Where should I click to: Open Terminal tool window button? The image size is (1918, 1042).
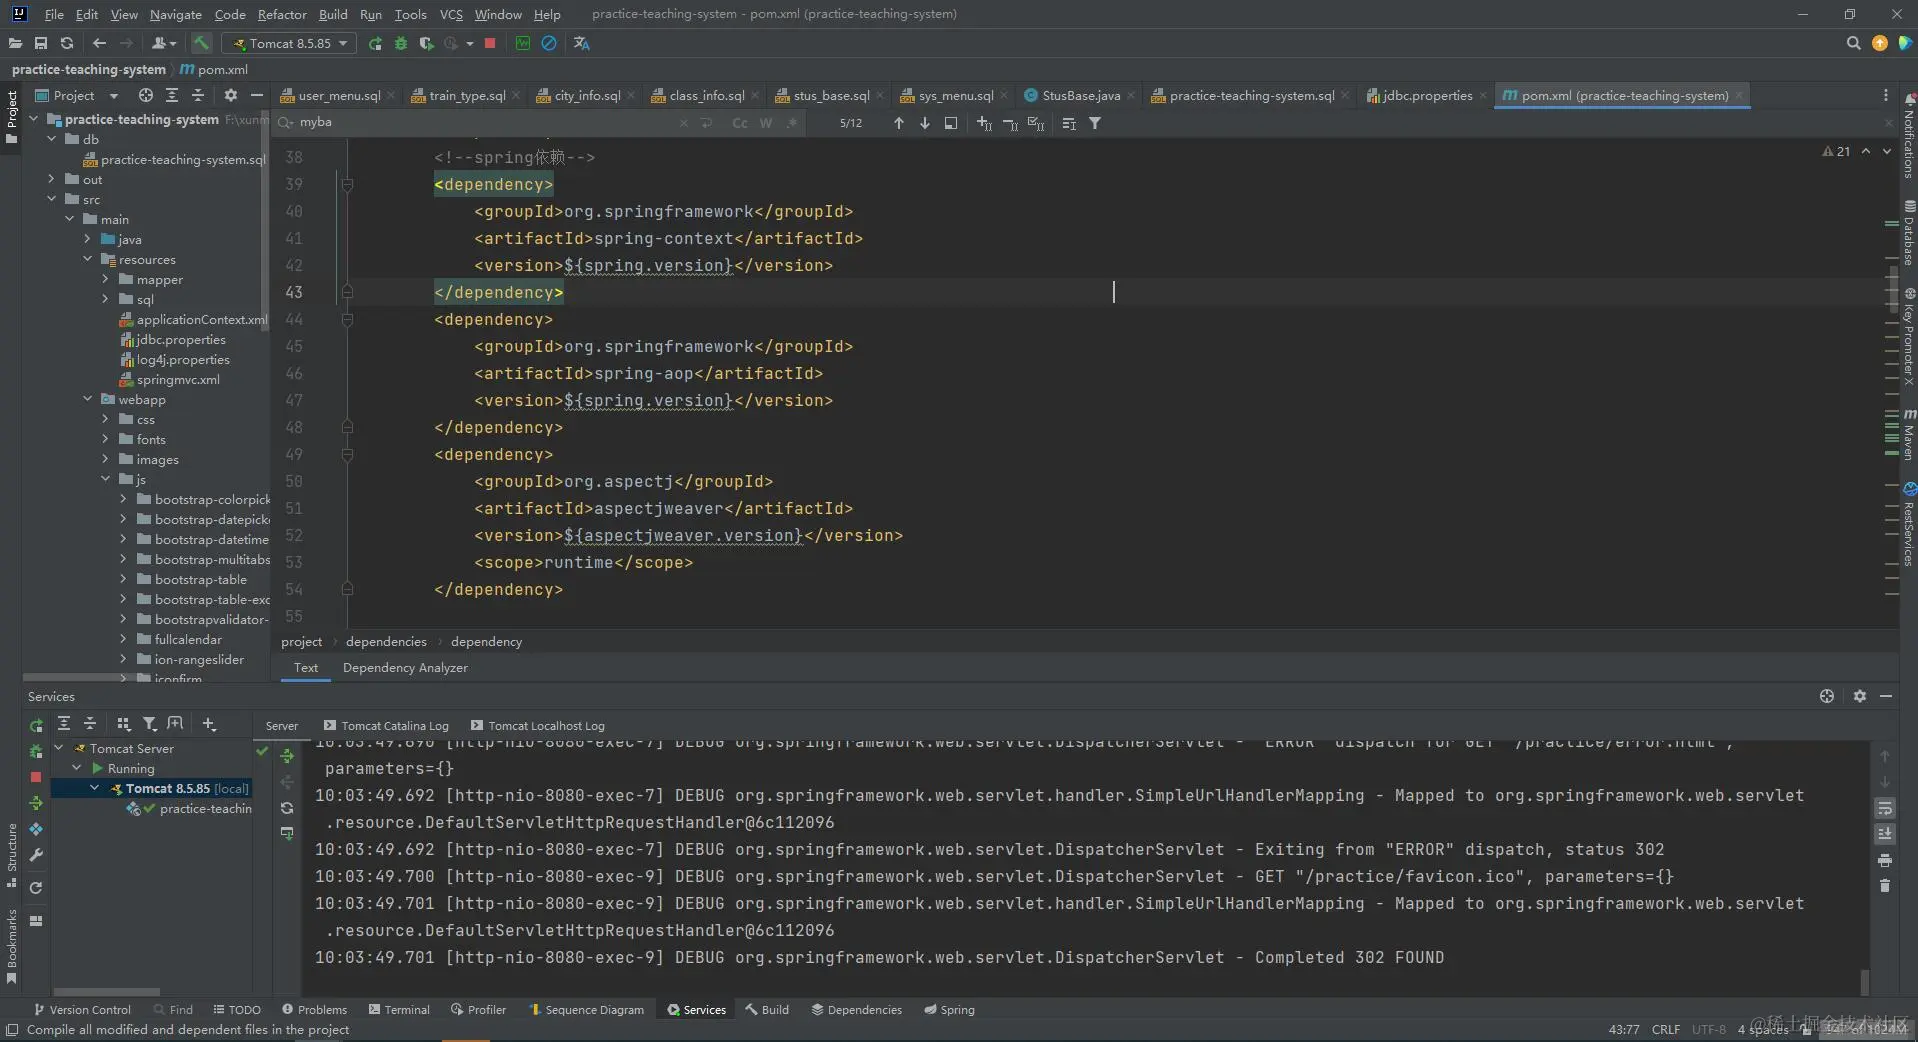coord(399,1009)
